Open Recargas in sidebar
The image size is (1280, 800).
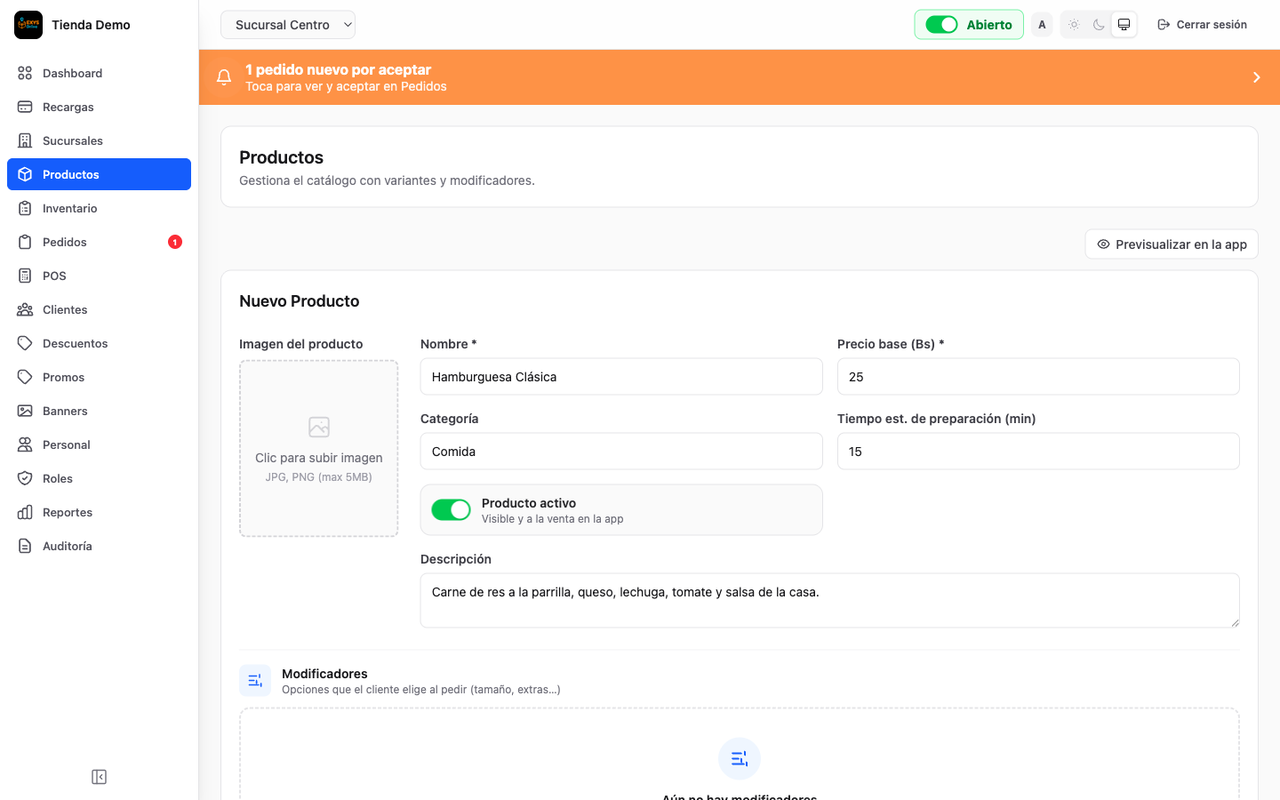coord(99,107)
